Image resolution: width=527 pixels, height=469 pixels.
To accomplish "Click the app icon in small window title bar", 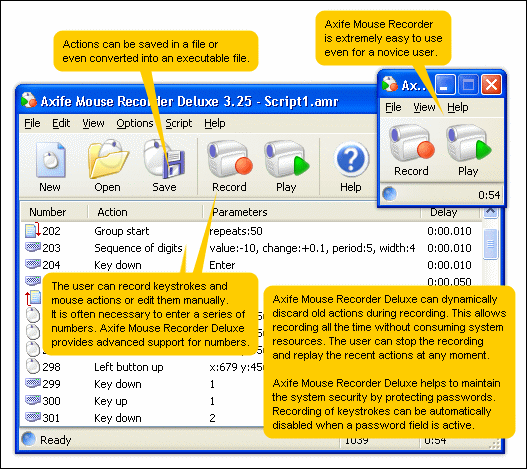I will 390,84.
